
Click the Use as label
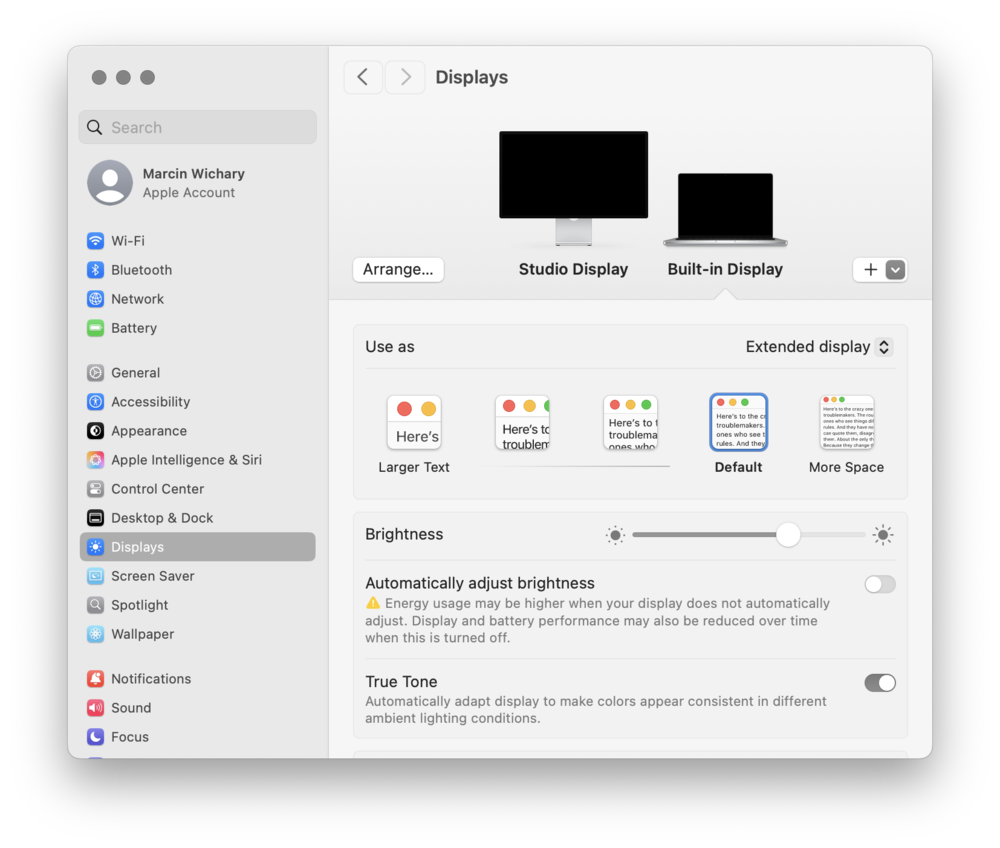(x=390, y=347)
